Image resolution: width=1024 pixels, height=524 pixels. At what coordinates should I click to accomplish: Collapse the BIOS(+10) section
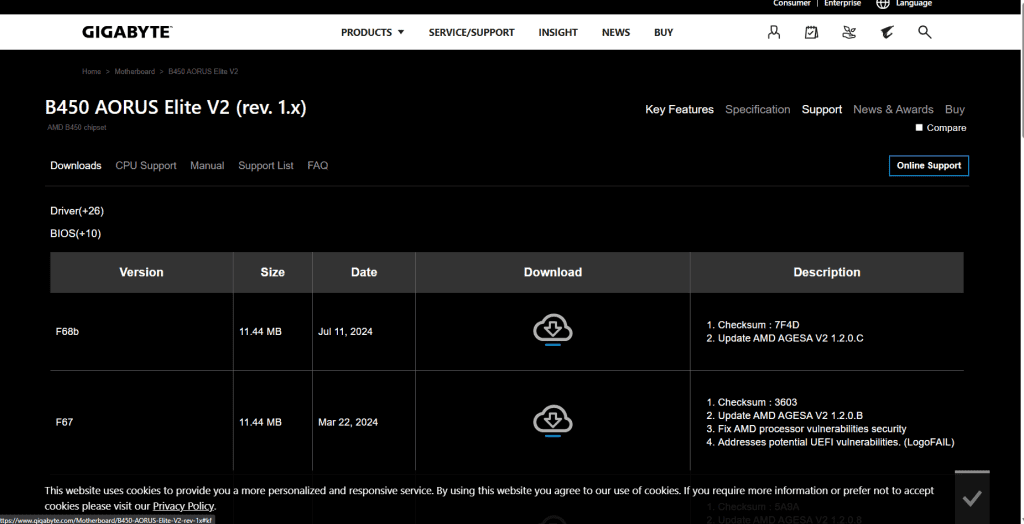pyautogui.click(x=76, y=234)
